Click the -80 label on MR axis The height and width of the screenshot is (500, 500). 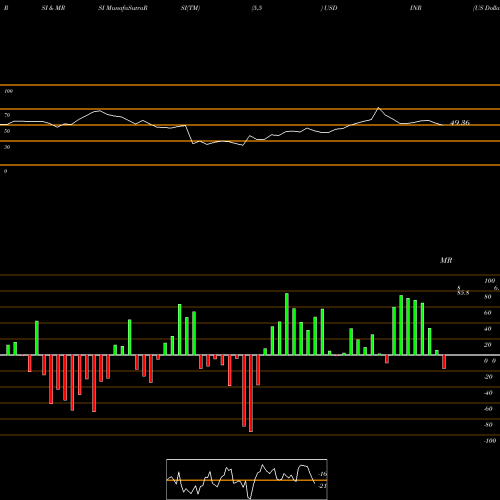(x=488, y=425)
